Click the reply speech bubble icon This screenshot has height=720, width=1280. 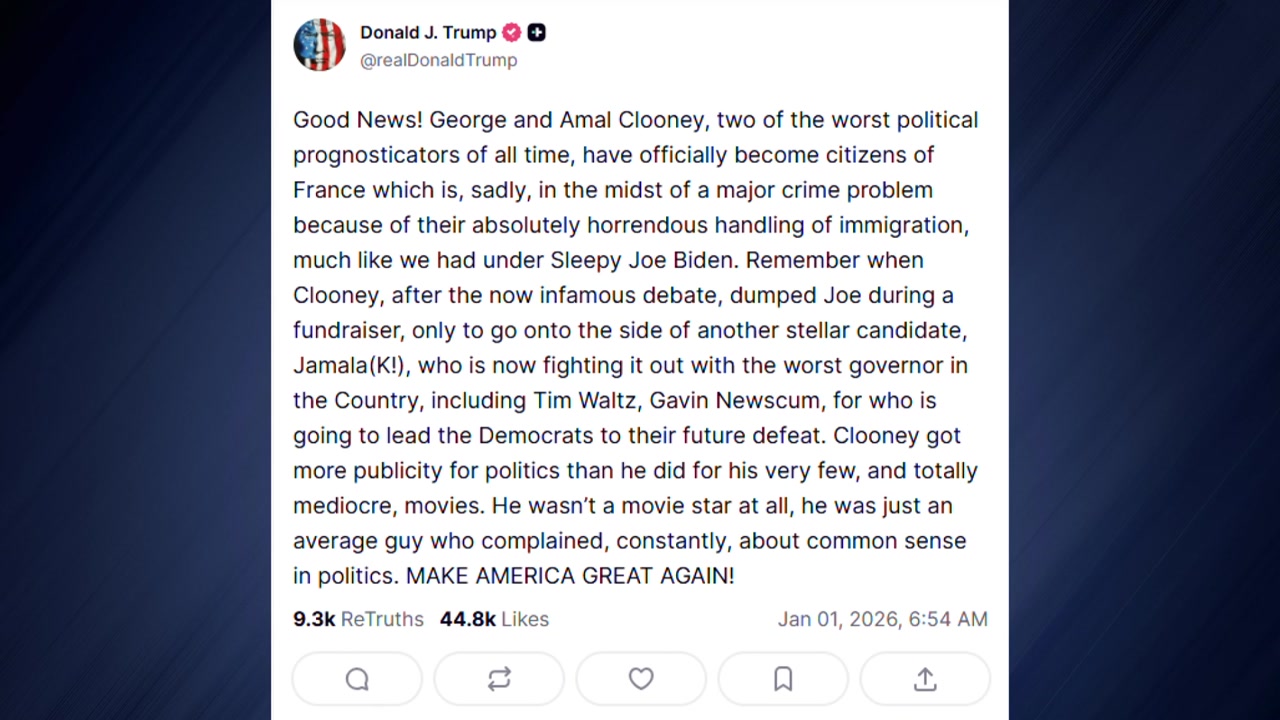[357, 679]
